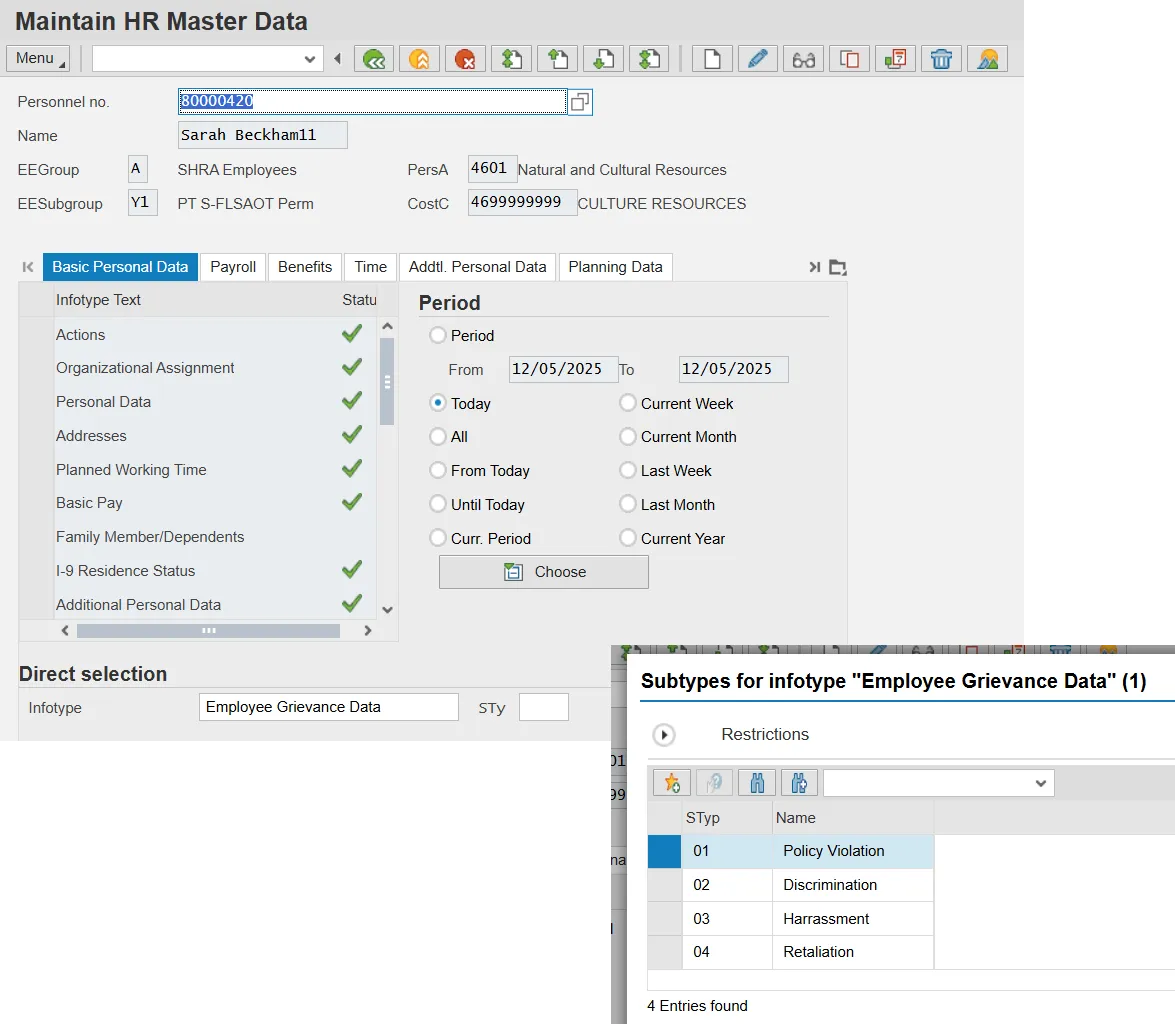Select the All period radio button
This screenshot has width=1175, height=1024.
click(x=437, y=437)
